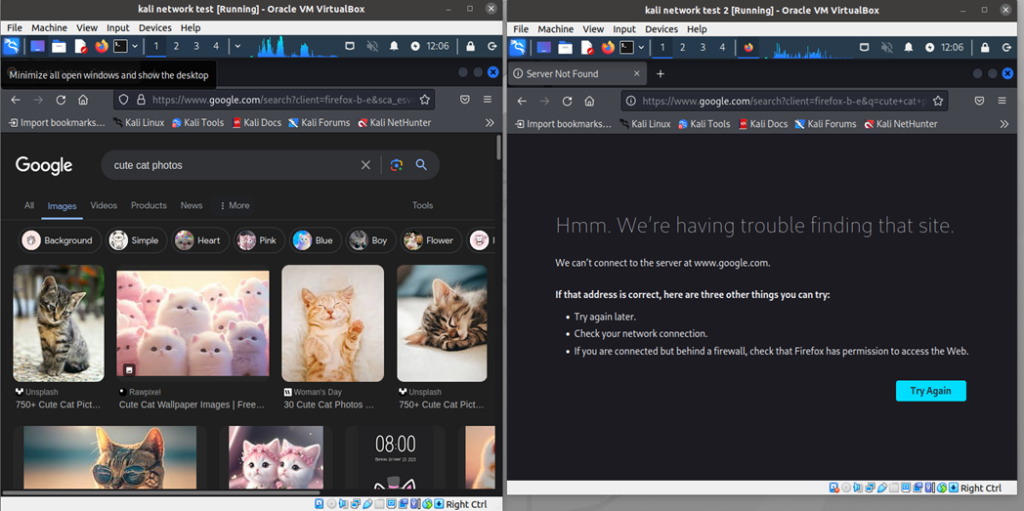1024x511 pixels.
Task: Open the Woman's Day sleeping kitten thumbnail
Action: click(332, 322)
